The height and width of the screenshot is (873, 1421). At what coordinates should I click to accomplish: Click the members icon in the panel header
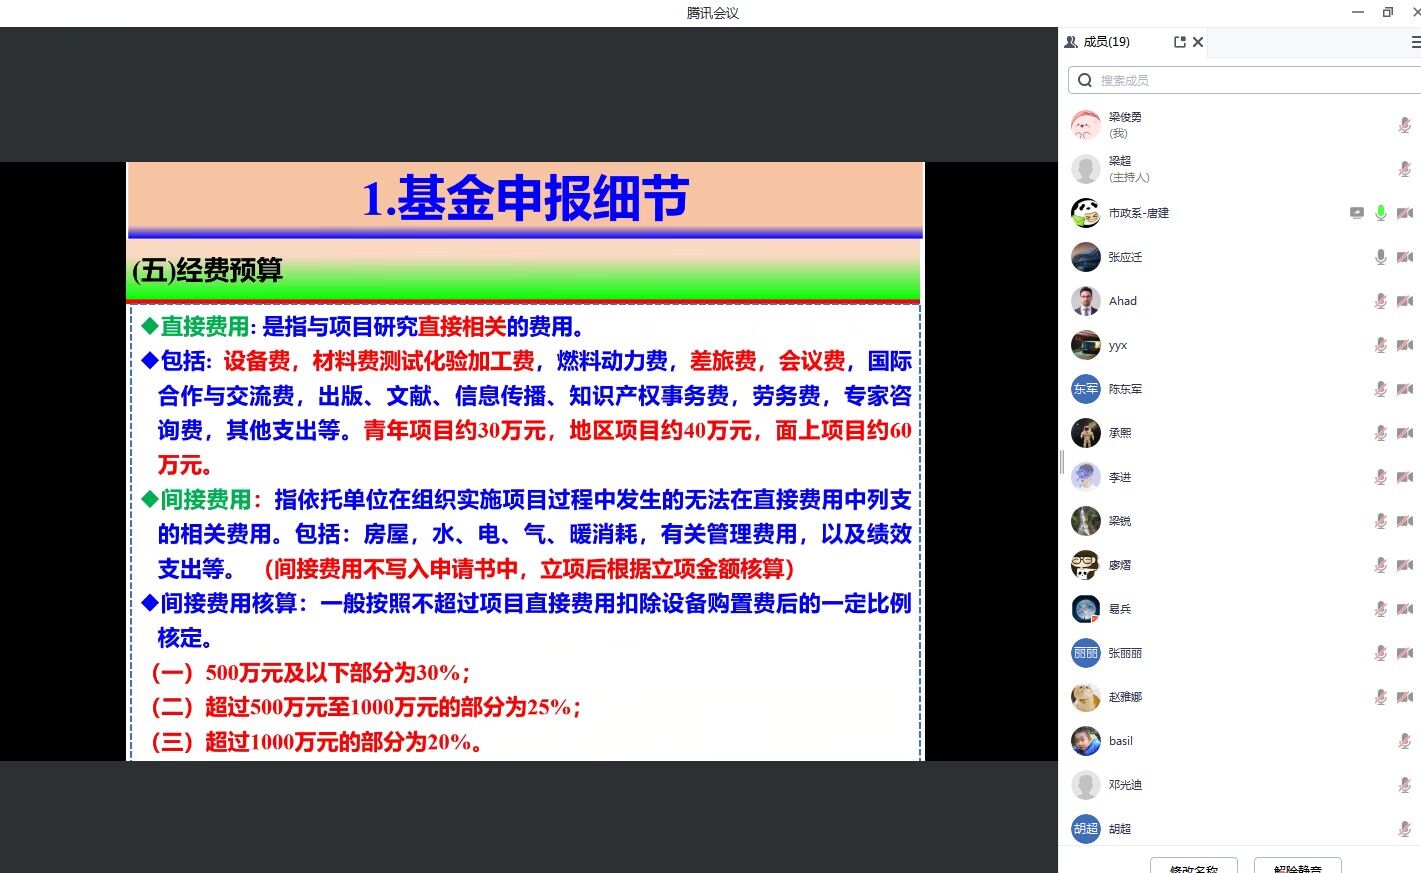coord(1070,42)
